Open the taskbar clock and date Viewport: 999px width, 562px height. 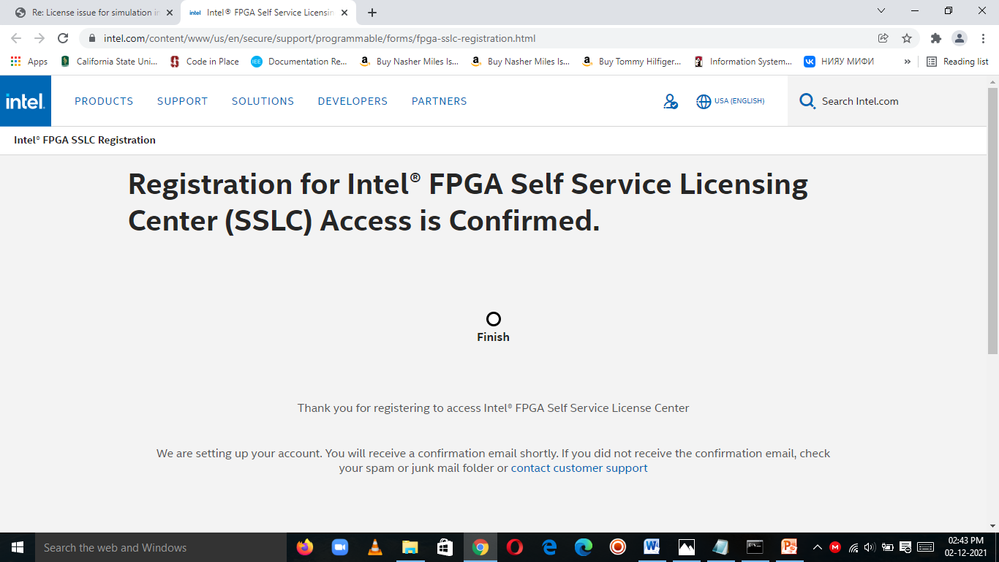point(965,547)
